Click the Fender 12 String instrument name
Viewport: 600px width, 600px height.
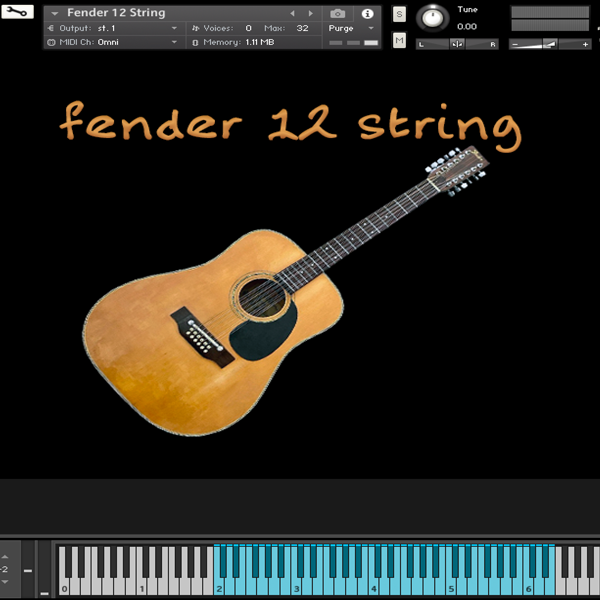(x=116, y=13)
